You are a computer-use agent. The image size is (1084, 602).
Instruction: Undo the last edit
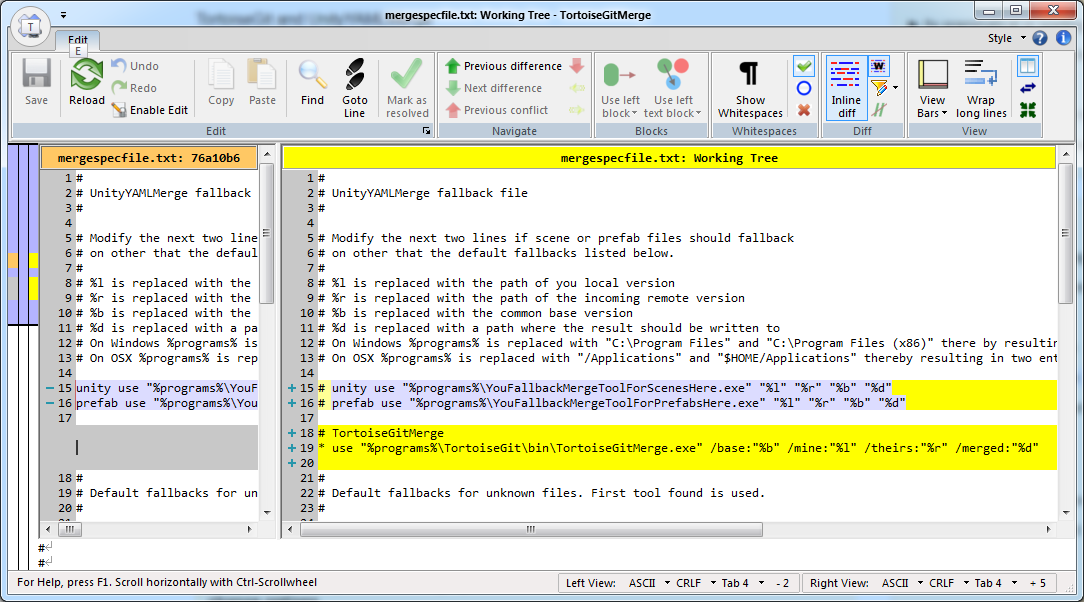[x=136, y=66]
